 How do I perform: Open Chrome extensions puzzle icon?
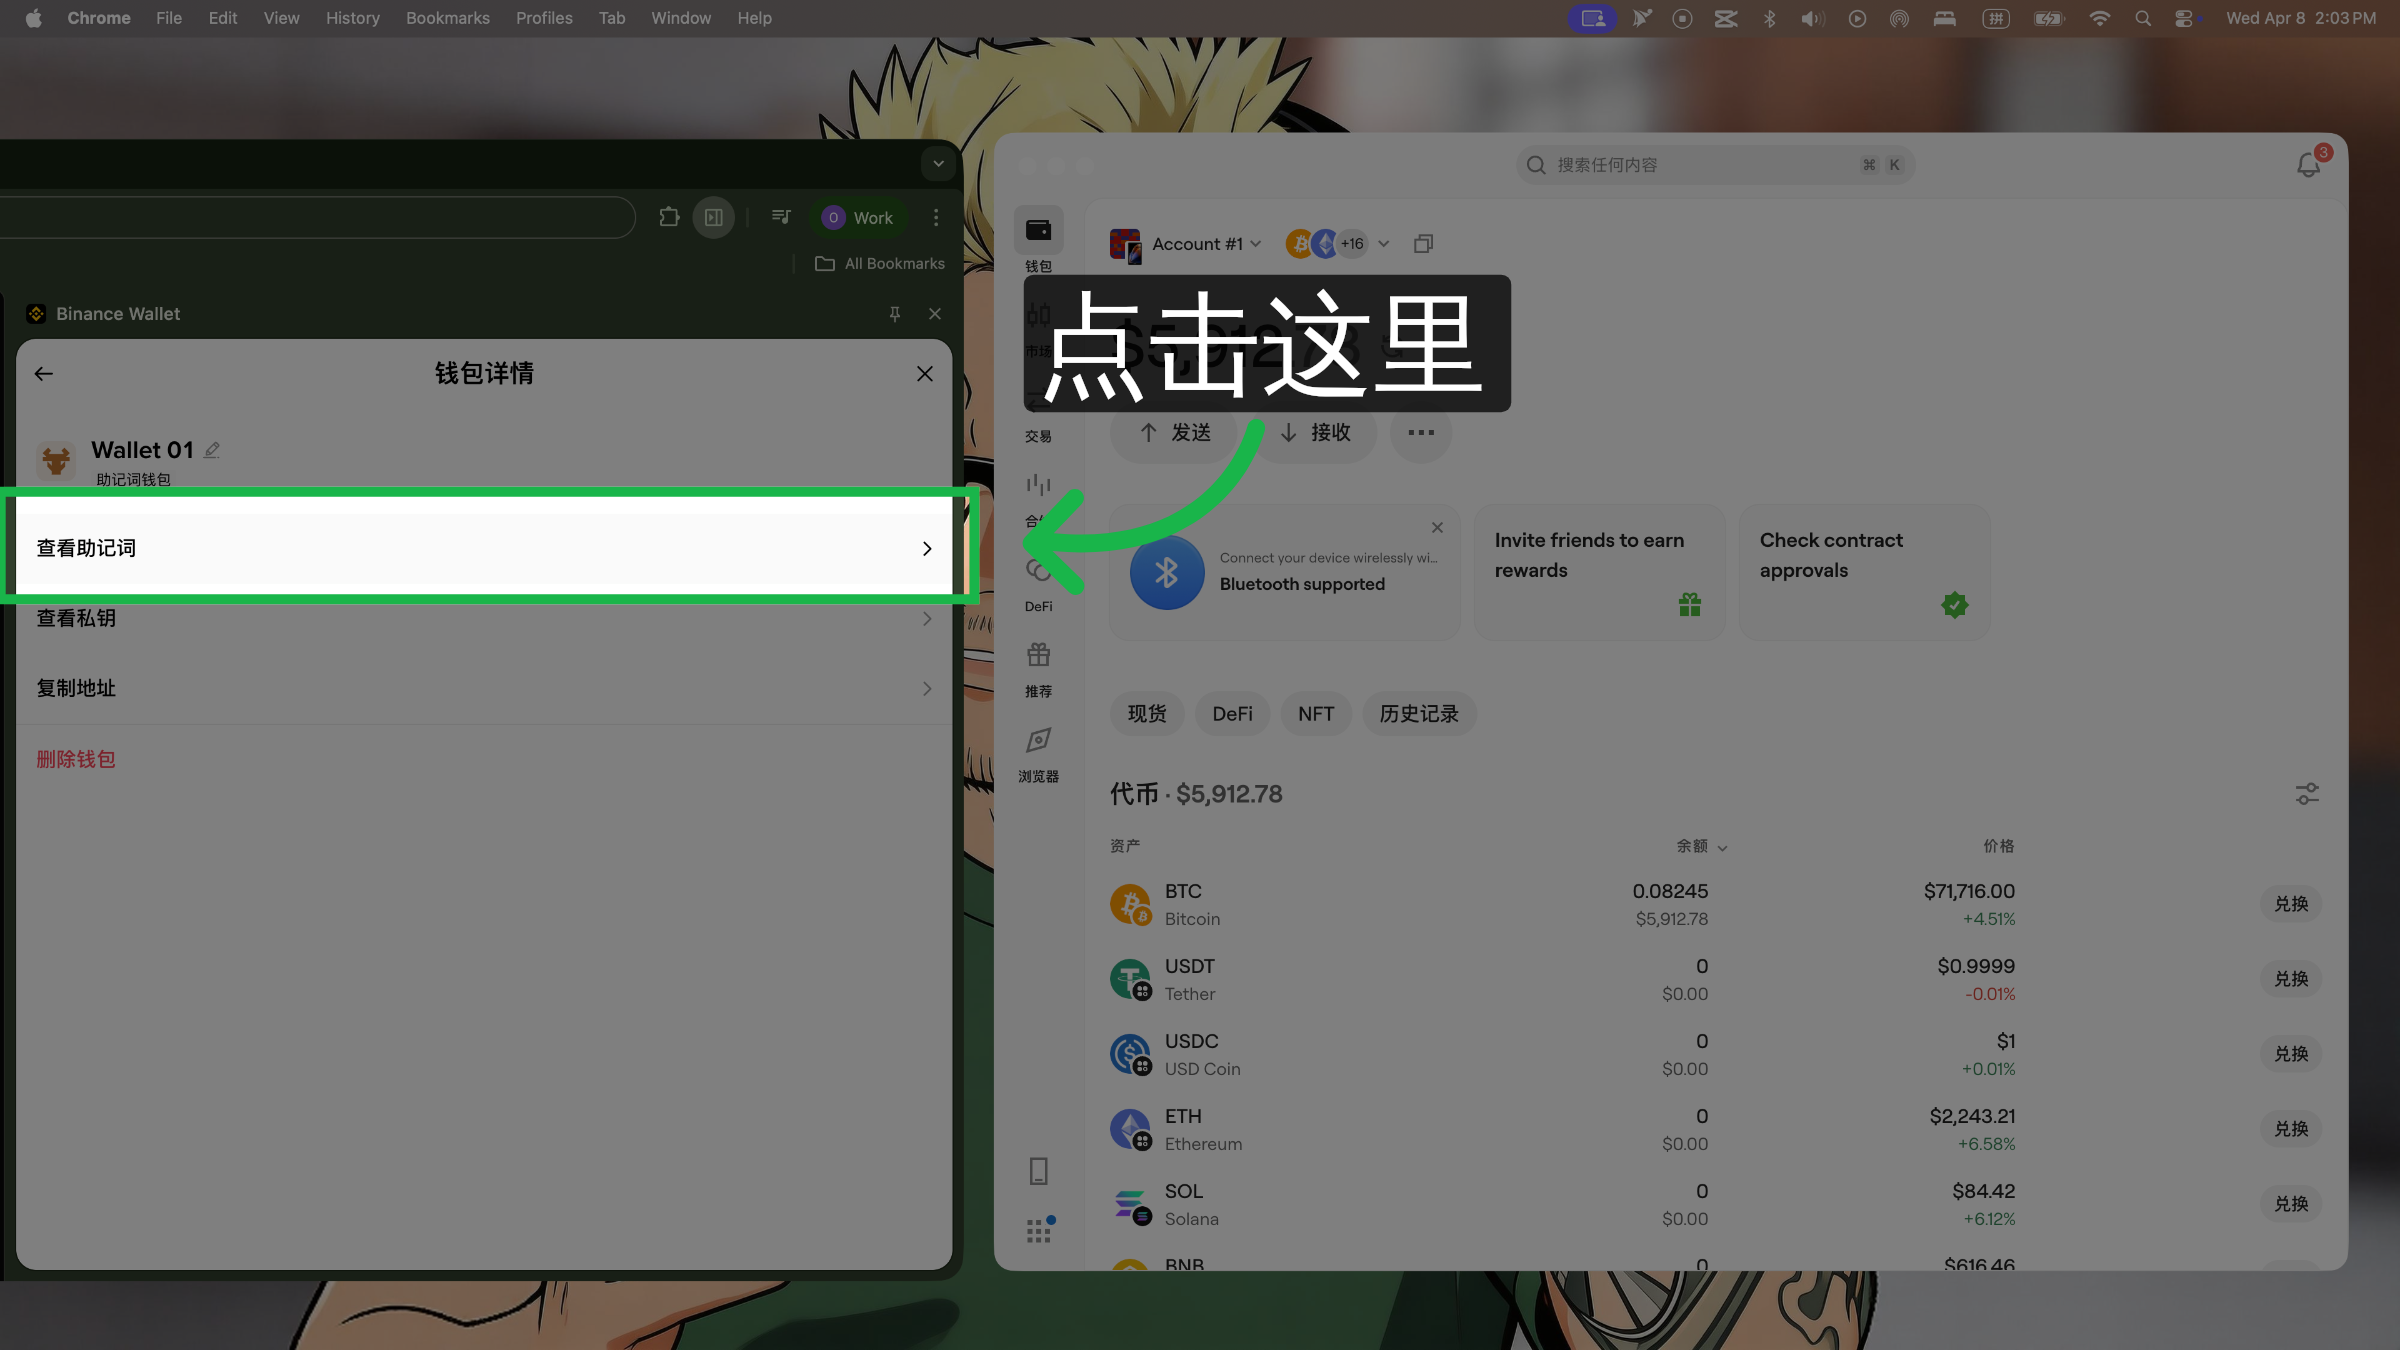point(669,217)
